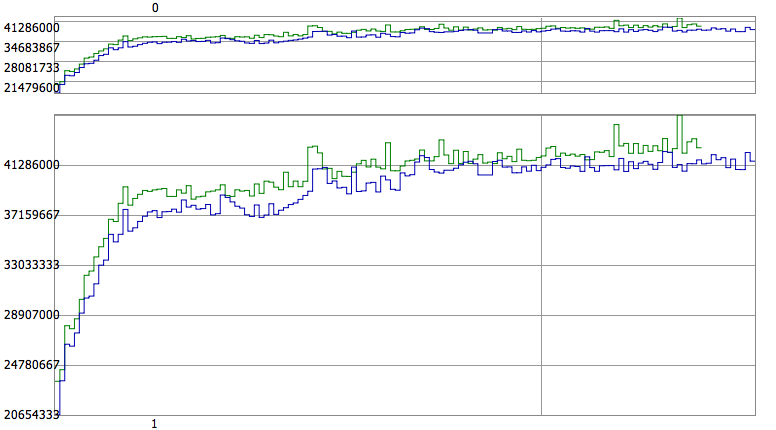This screenshot has width=776, height=430.
Task: Click the 28907000 axis label
Action: 31,315
